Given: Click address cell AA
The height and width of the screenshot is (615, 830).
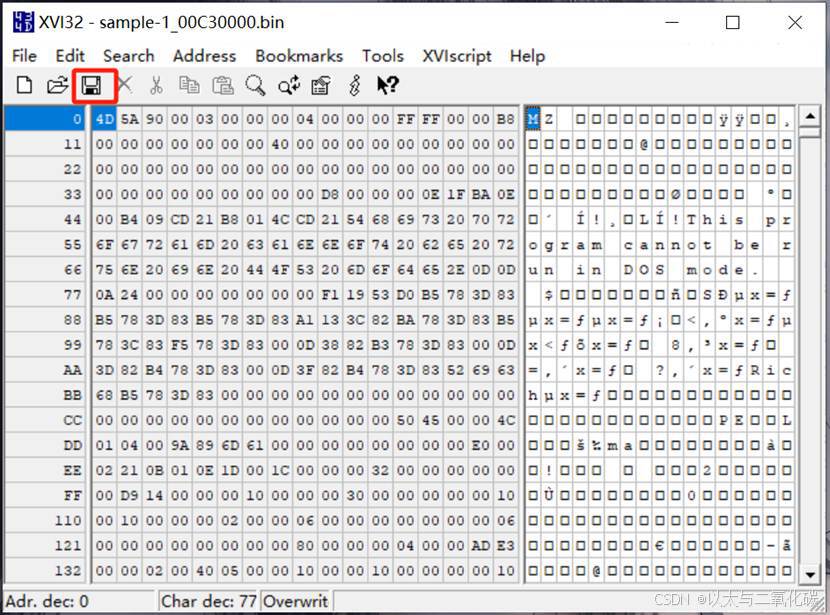Looking at the screenshot, I should 44,370.
